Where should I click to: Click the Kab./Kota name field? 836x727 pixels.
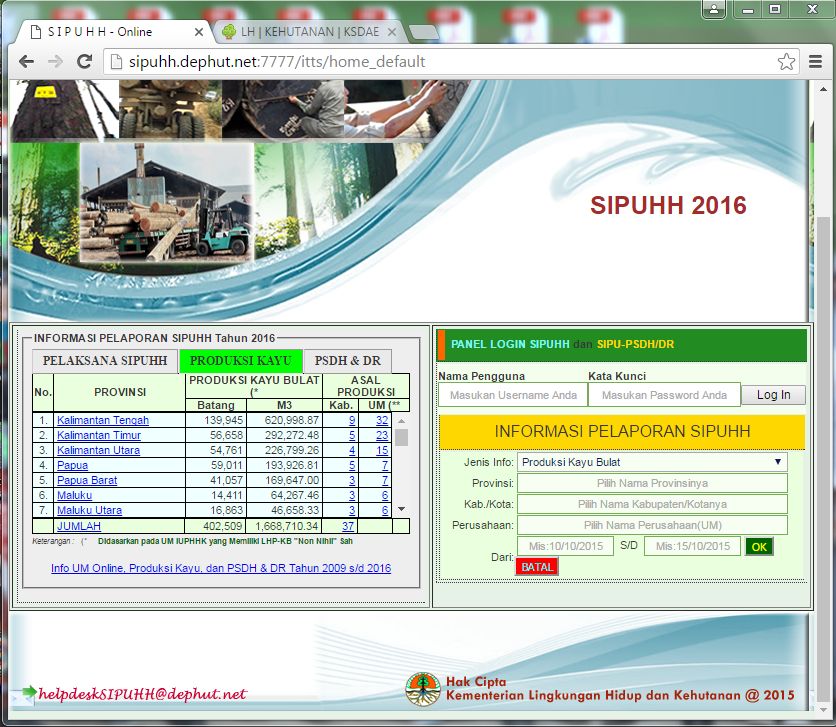coord(652,504)
